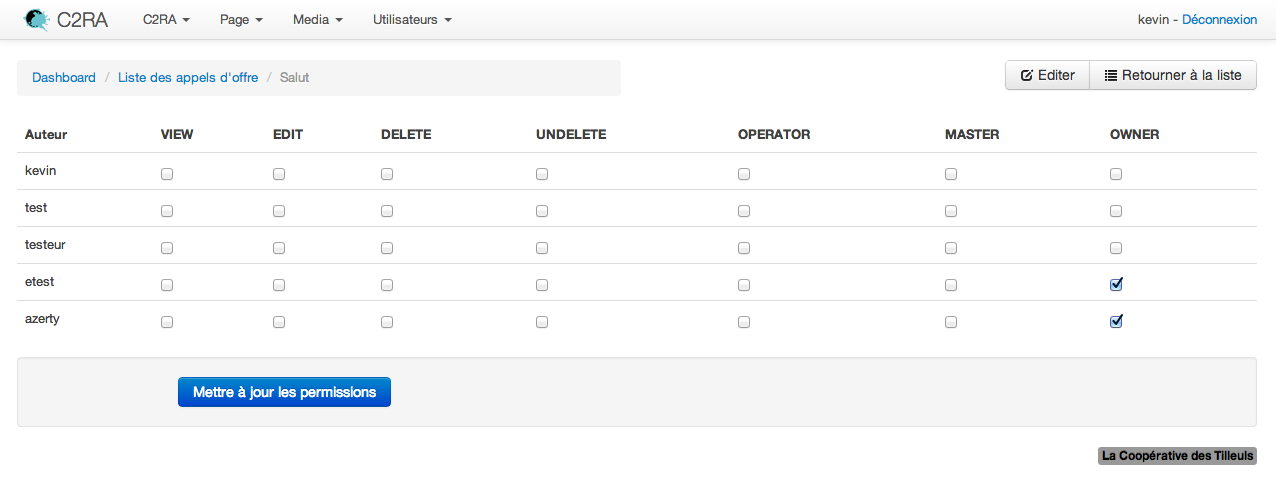Uncheck OWNER permission for etest
Viewport: 1276px width, 480px height.
[1116, 284]
